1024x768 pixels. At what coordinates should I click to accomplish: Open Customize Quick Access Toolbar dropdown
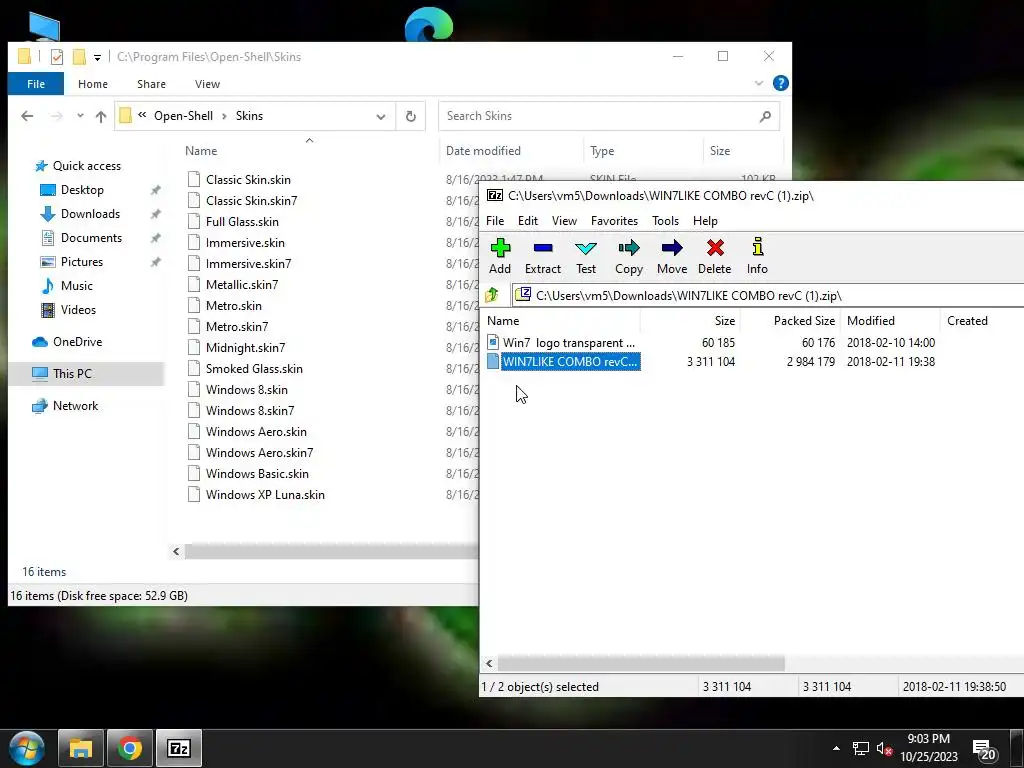pos(97,57)
